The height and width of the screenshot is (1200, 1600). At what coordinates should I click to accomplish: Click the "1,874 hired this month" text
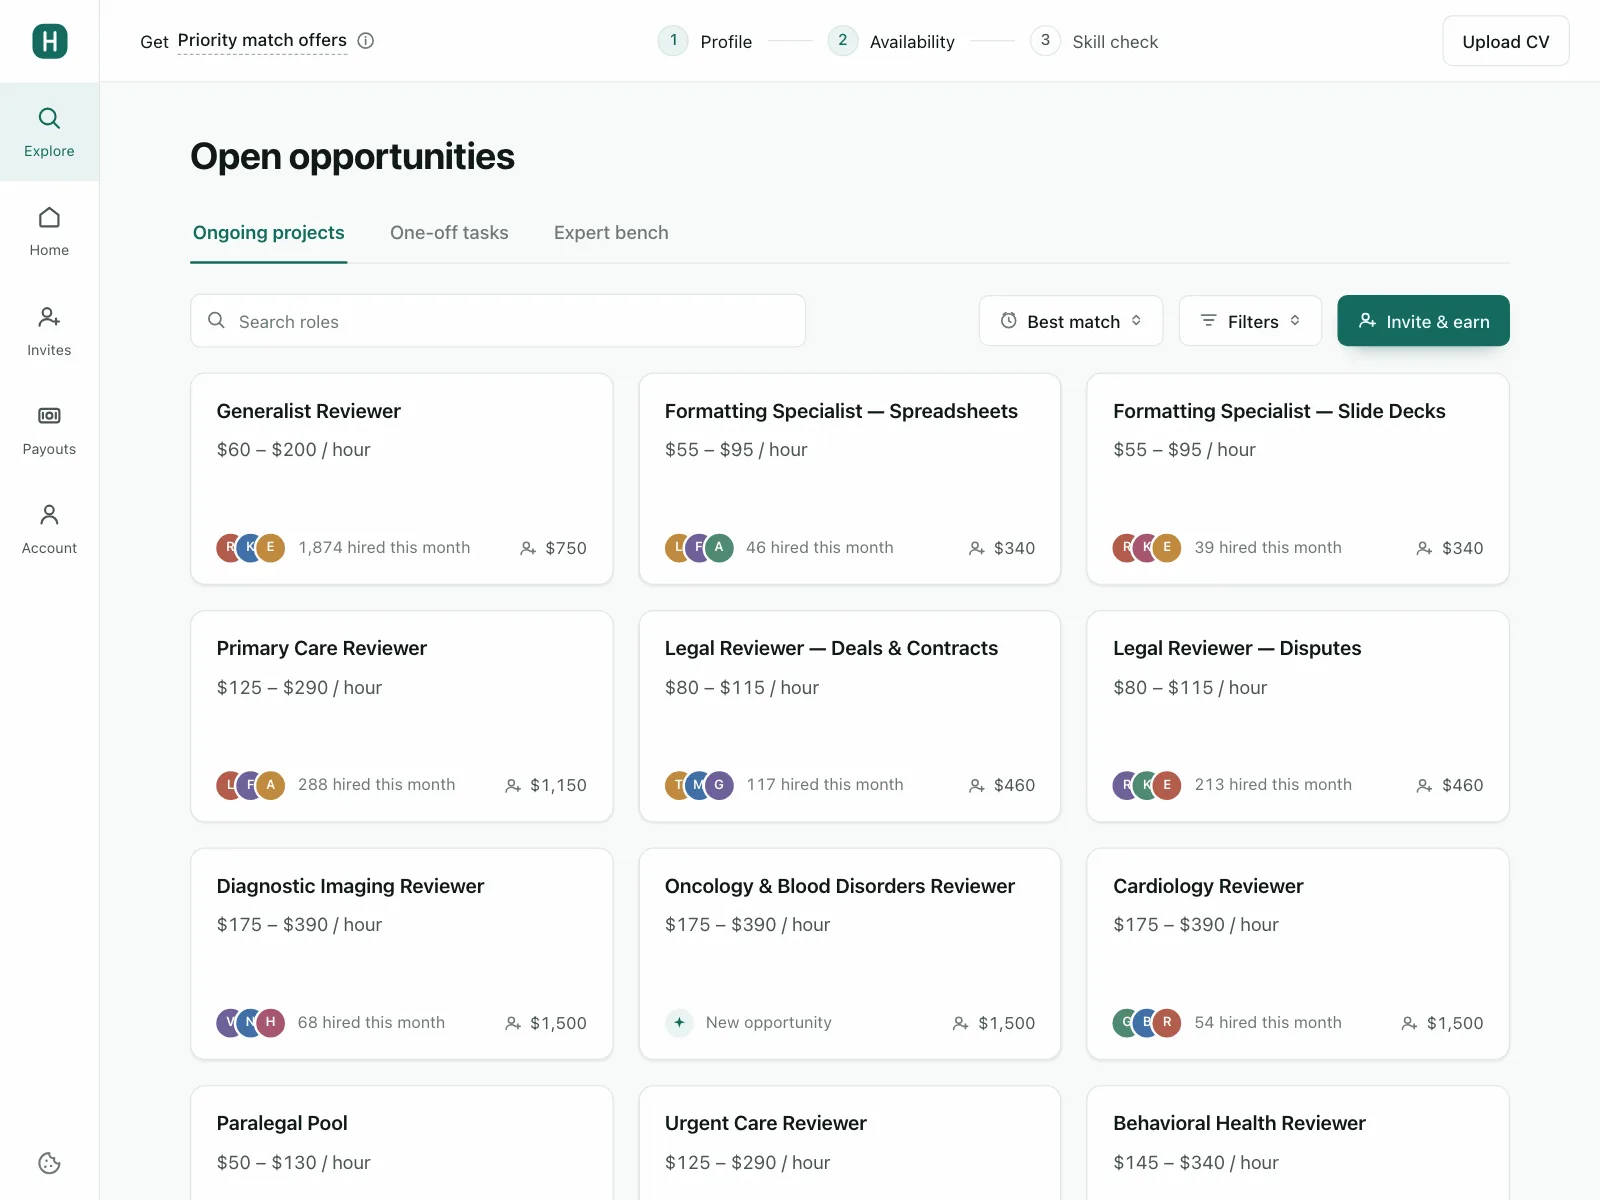tap(384, 548)
